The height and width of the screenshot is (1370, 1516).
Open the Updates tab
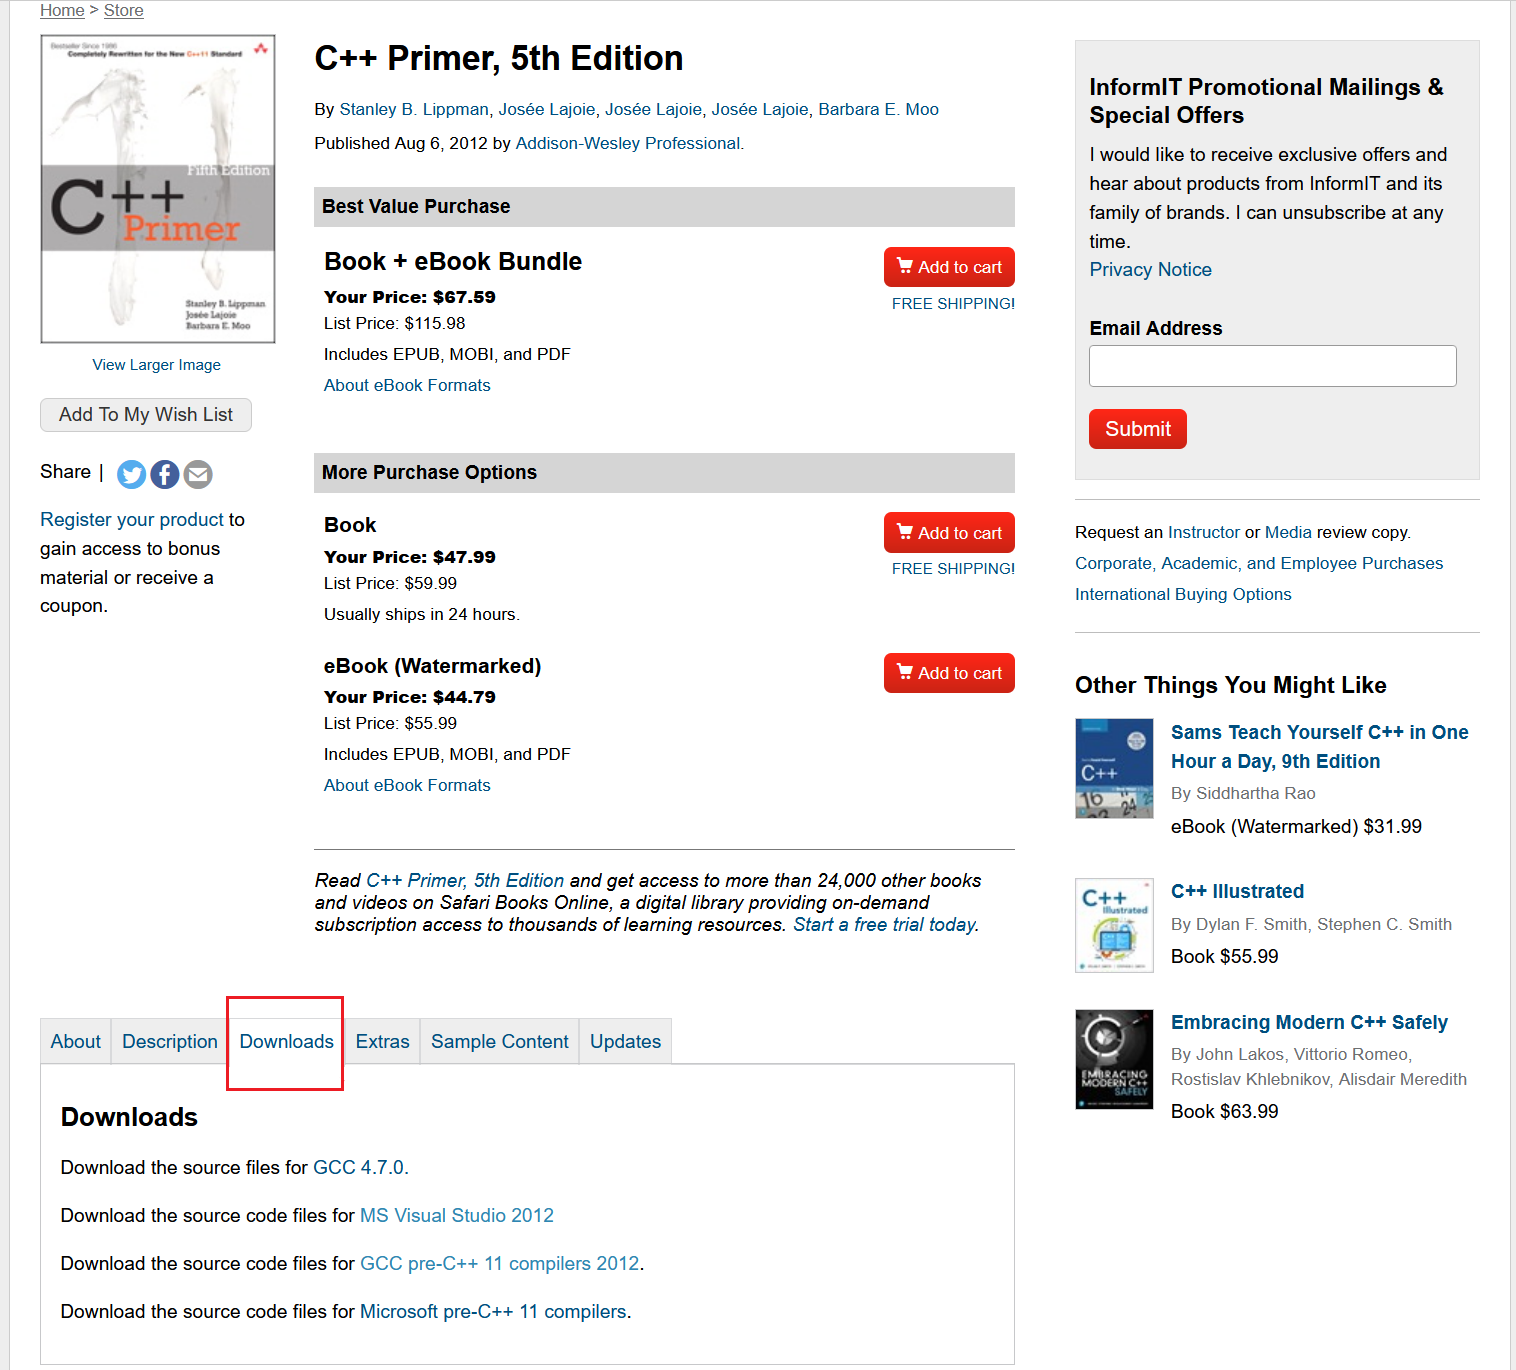(x=626, y=1041)
